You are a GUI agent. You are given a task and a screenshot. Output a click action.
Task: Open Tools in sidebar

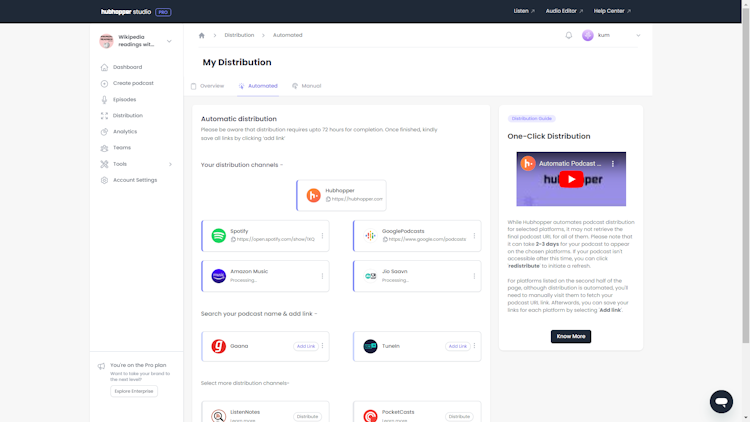120,164
